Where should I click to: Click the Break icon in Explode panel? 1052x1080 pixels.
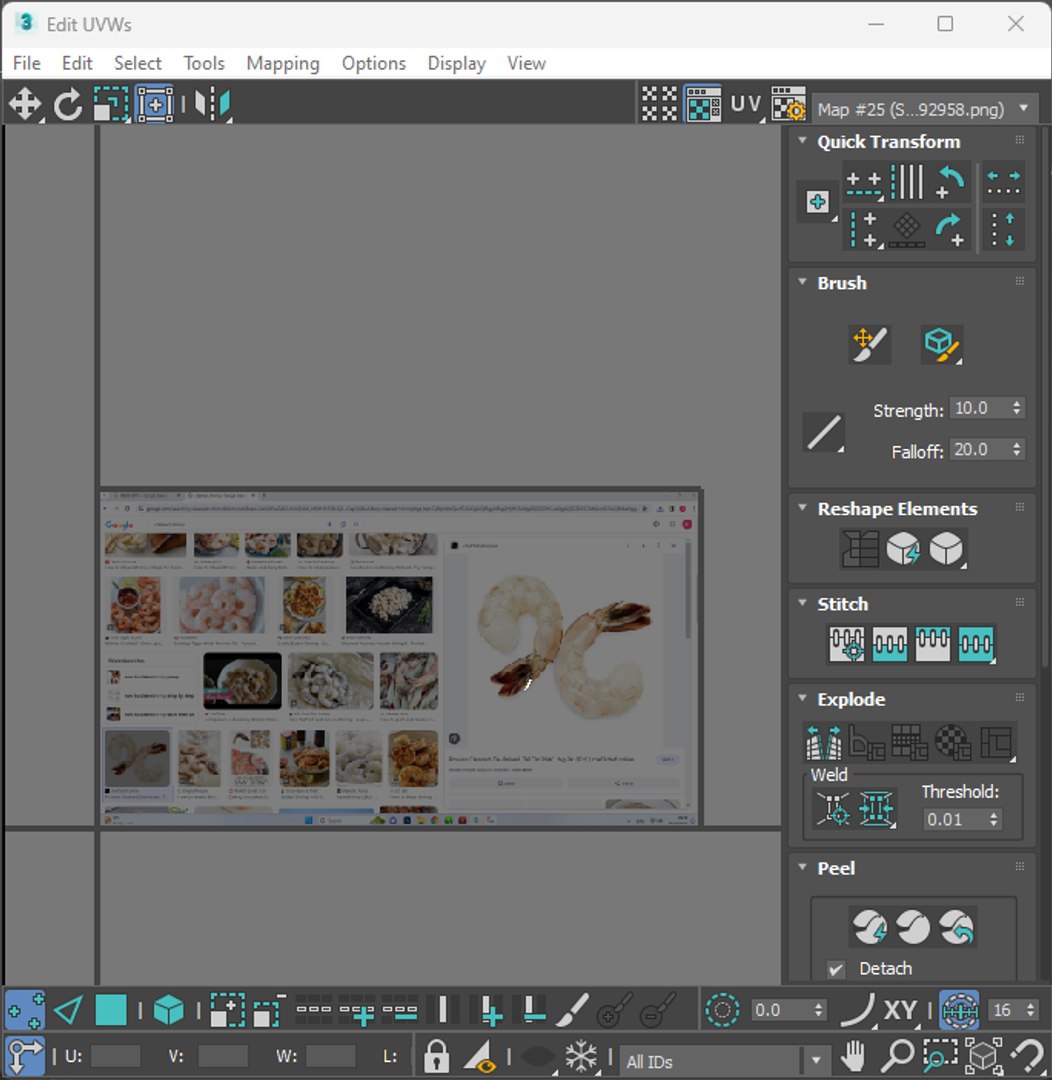pos(823,742)
